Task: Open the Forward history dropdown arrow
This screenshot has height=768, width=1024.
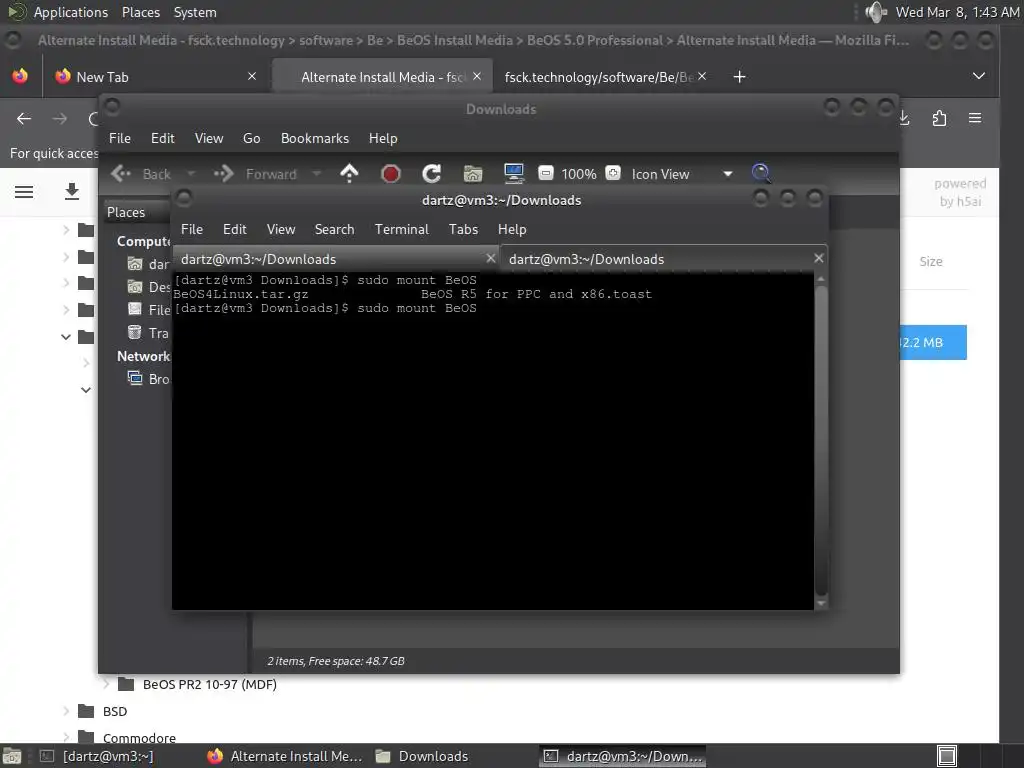Action: pos(317,174)
